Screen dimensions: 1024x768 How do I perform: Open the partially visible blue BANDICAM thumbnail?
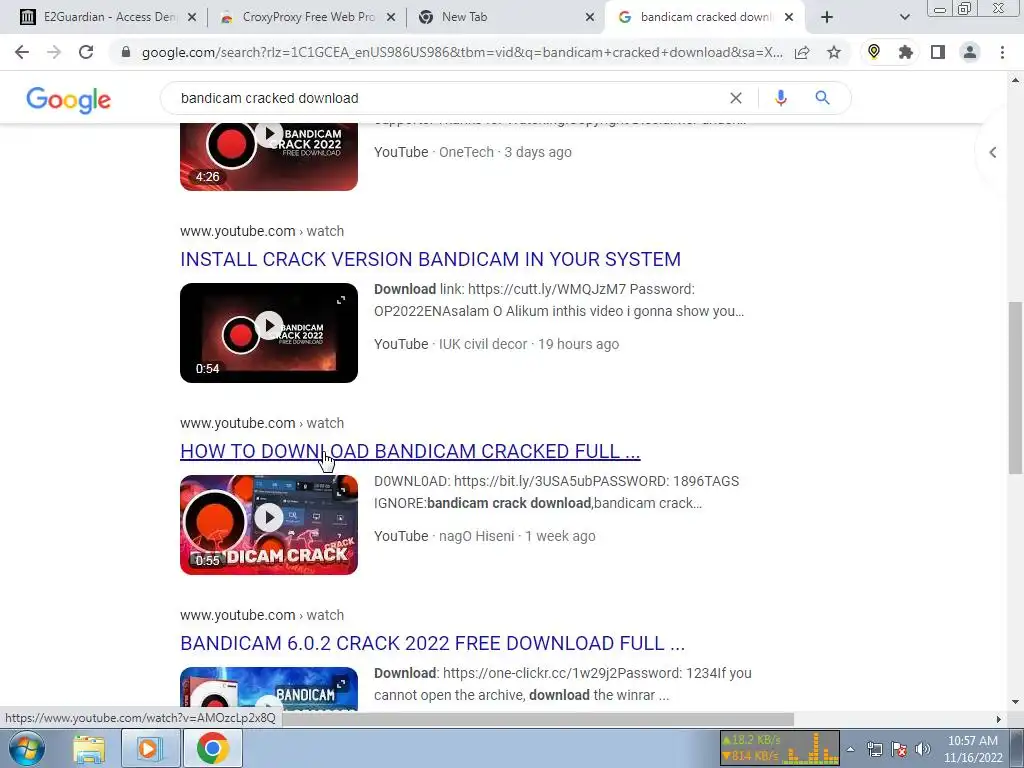point(269,689)
